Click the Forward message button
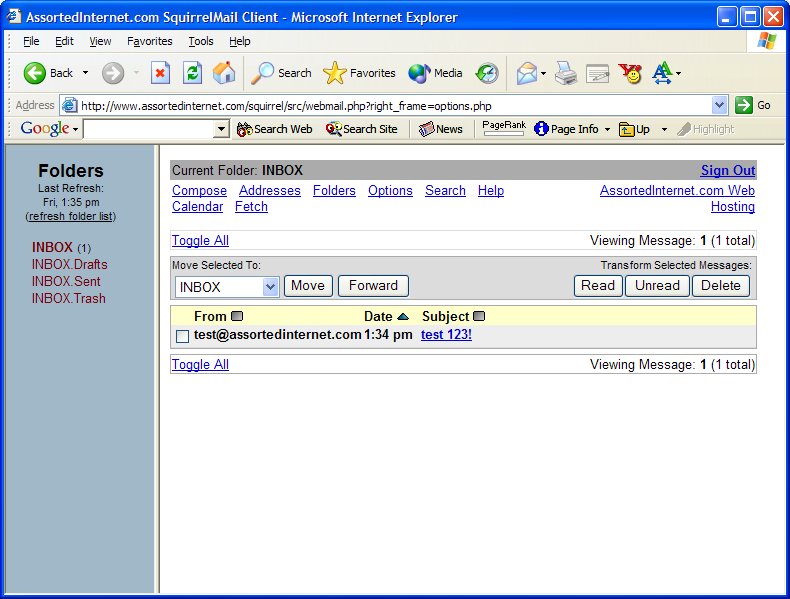 [x=373, y=286]
